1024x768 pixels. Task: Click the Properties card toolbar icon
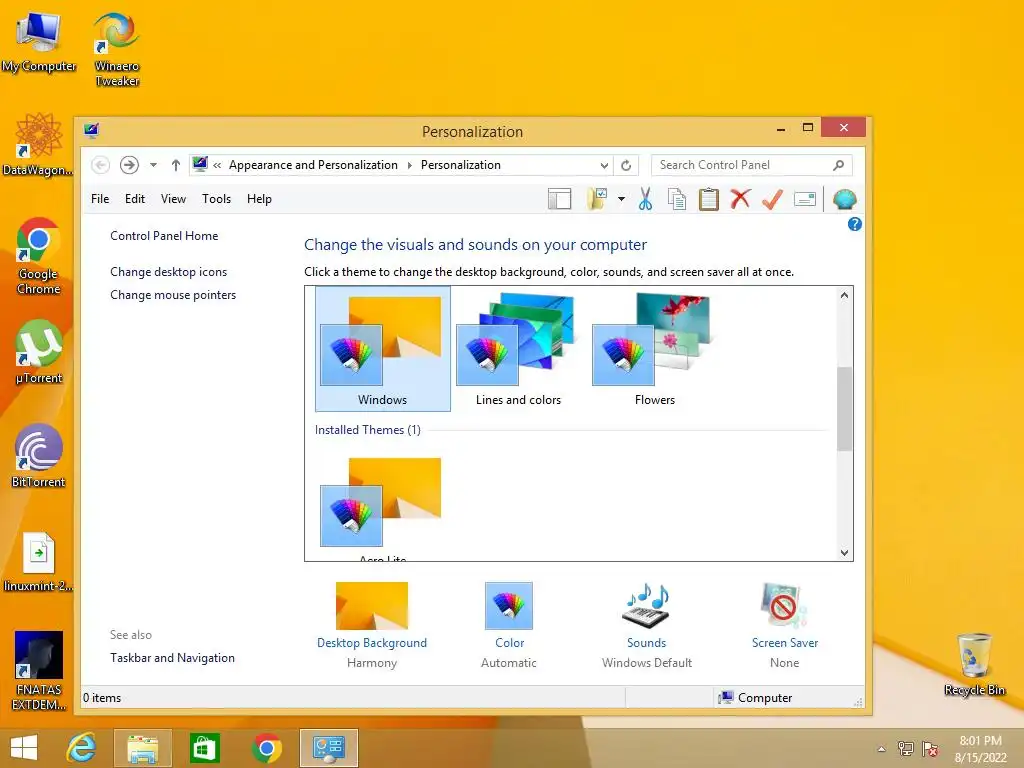click(x=805, y=199)
